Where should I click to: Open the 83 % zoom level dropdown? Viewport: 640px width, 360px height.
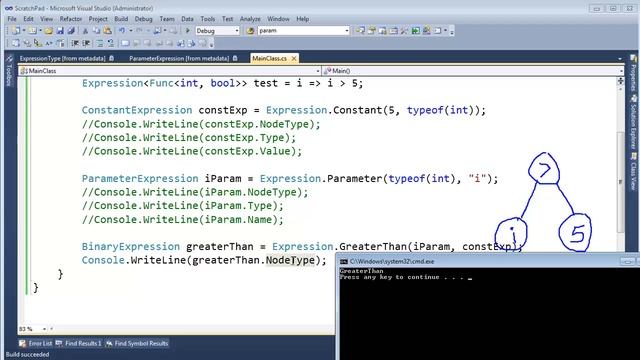pyautogui.click(x=44, y=329)
